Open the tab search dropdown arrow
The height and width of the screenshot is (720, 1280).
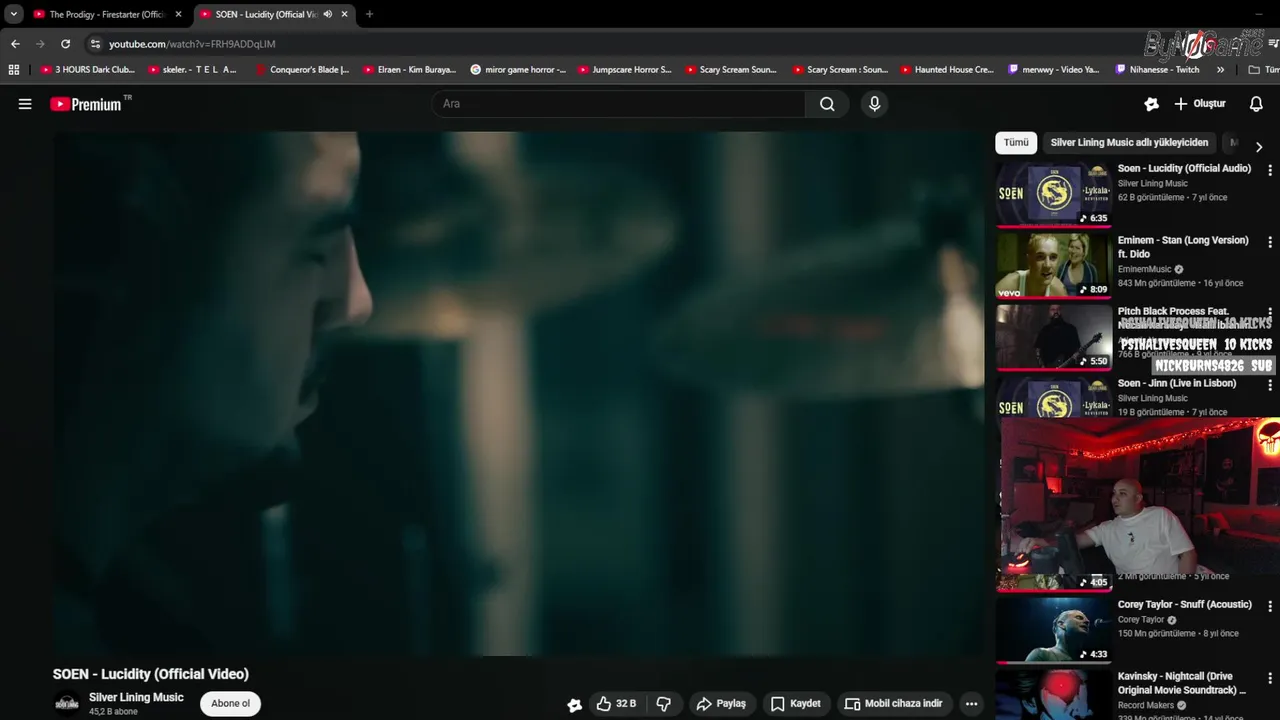pos(14,14)
